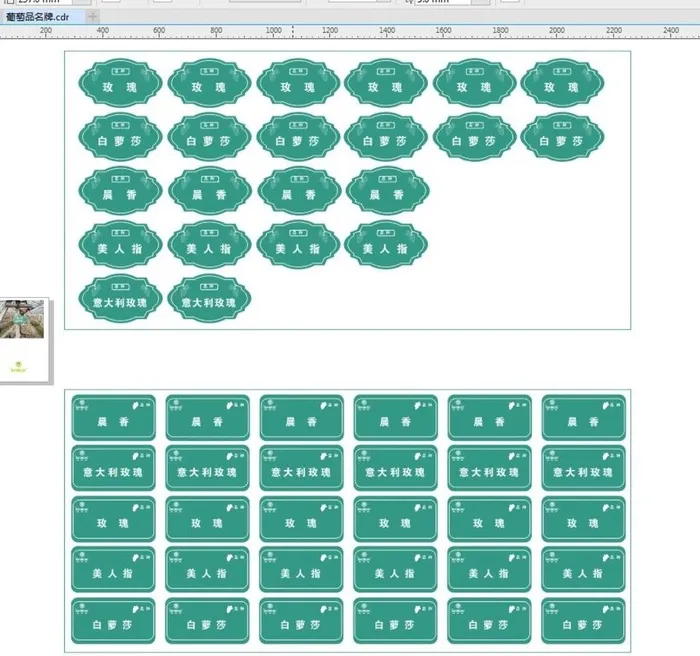Select the first rectangular 玫瑰 label
This screenshot has width=700, height=656.
click(113, 520)
